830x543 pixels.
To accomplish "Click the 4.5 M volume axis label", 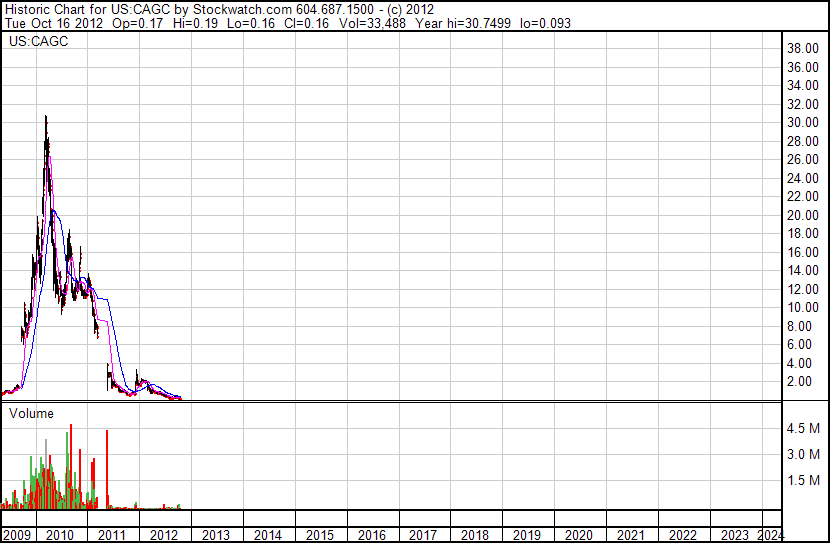I will click(x=803, y=428).
